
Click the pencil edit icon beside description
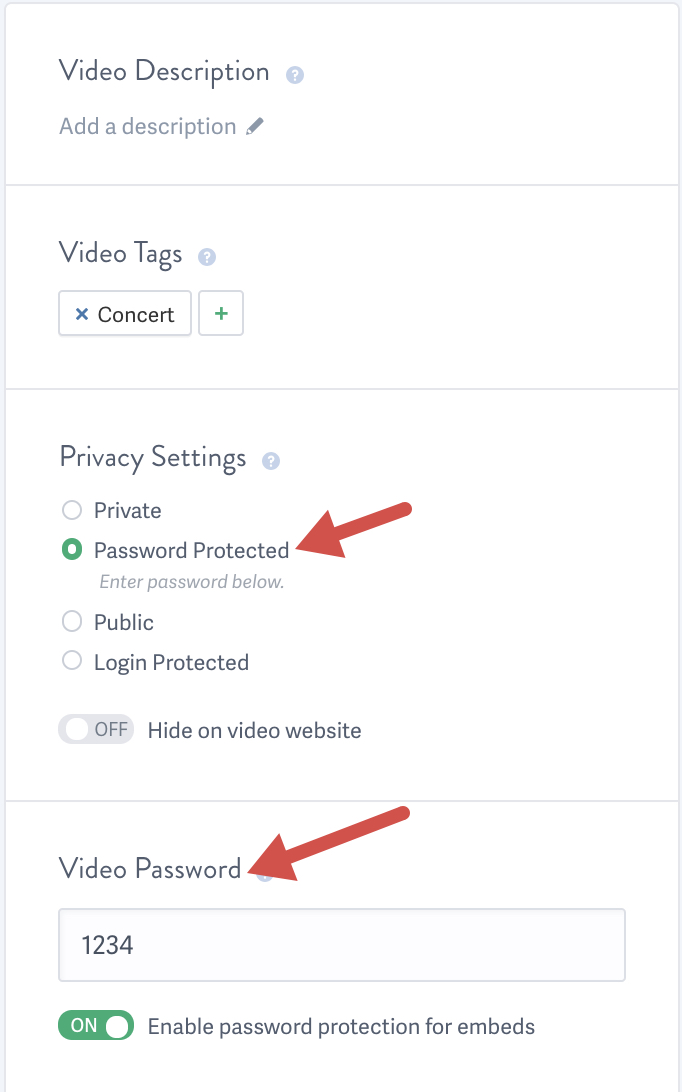coord(255,126)
